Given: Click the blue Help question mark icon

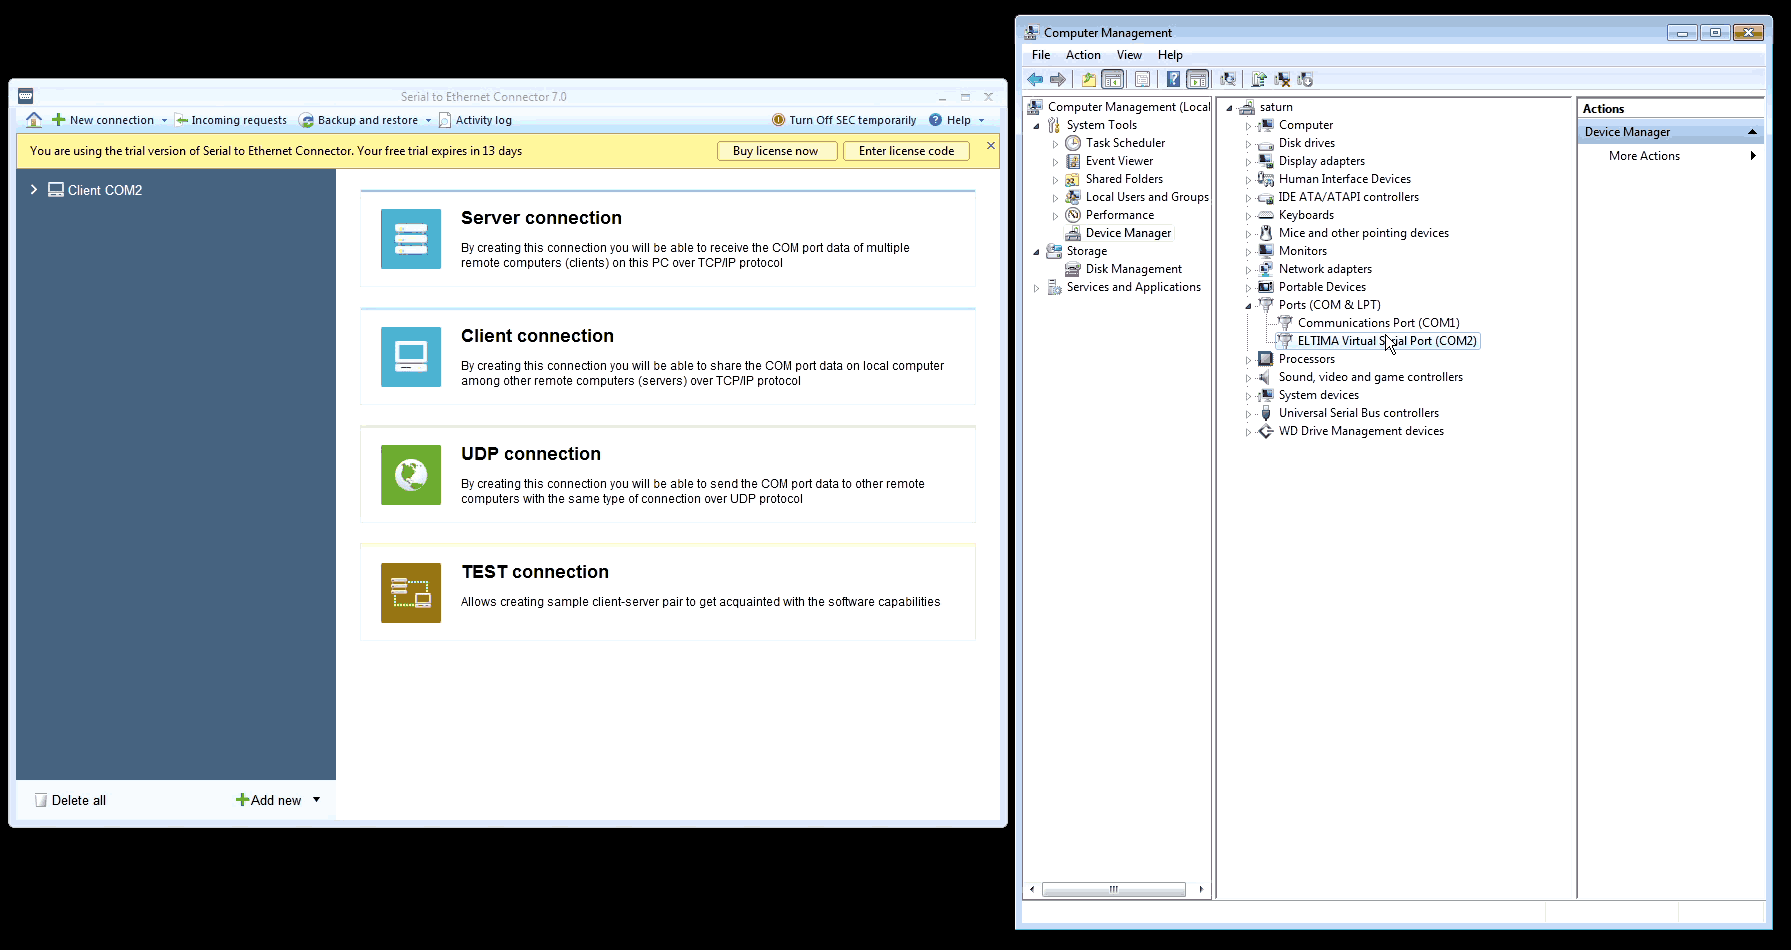Looking at the screenshot, I should coord(1173,80).
